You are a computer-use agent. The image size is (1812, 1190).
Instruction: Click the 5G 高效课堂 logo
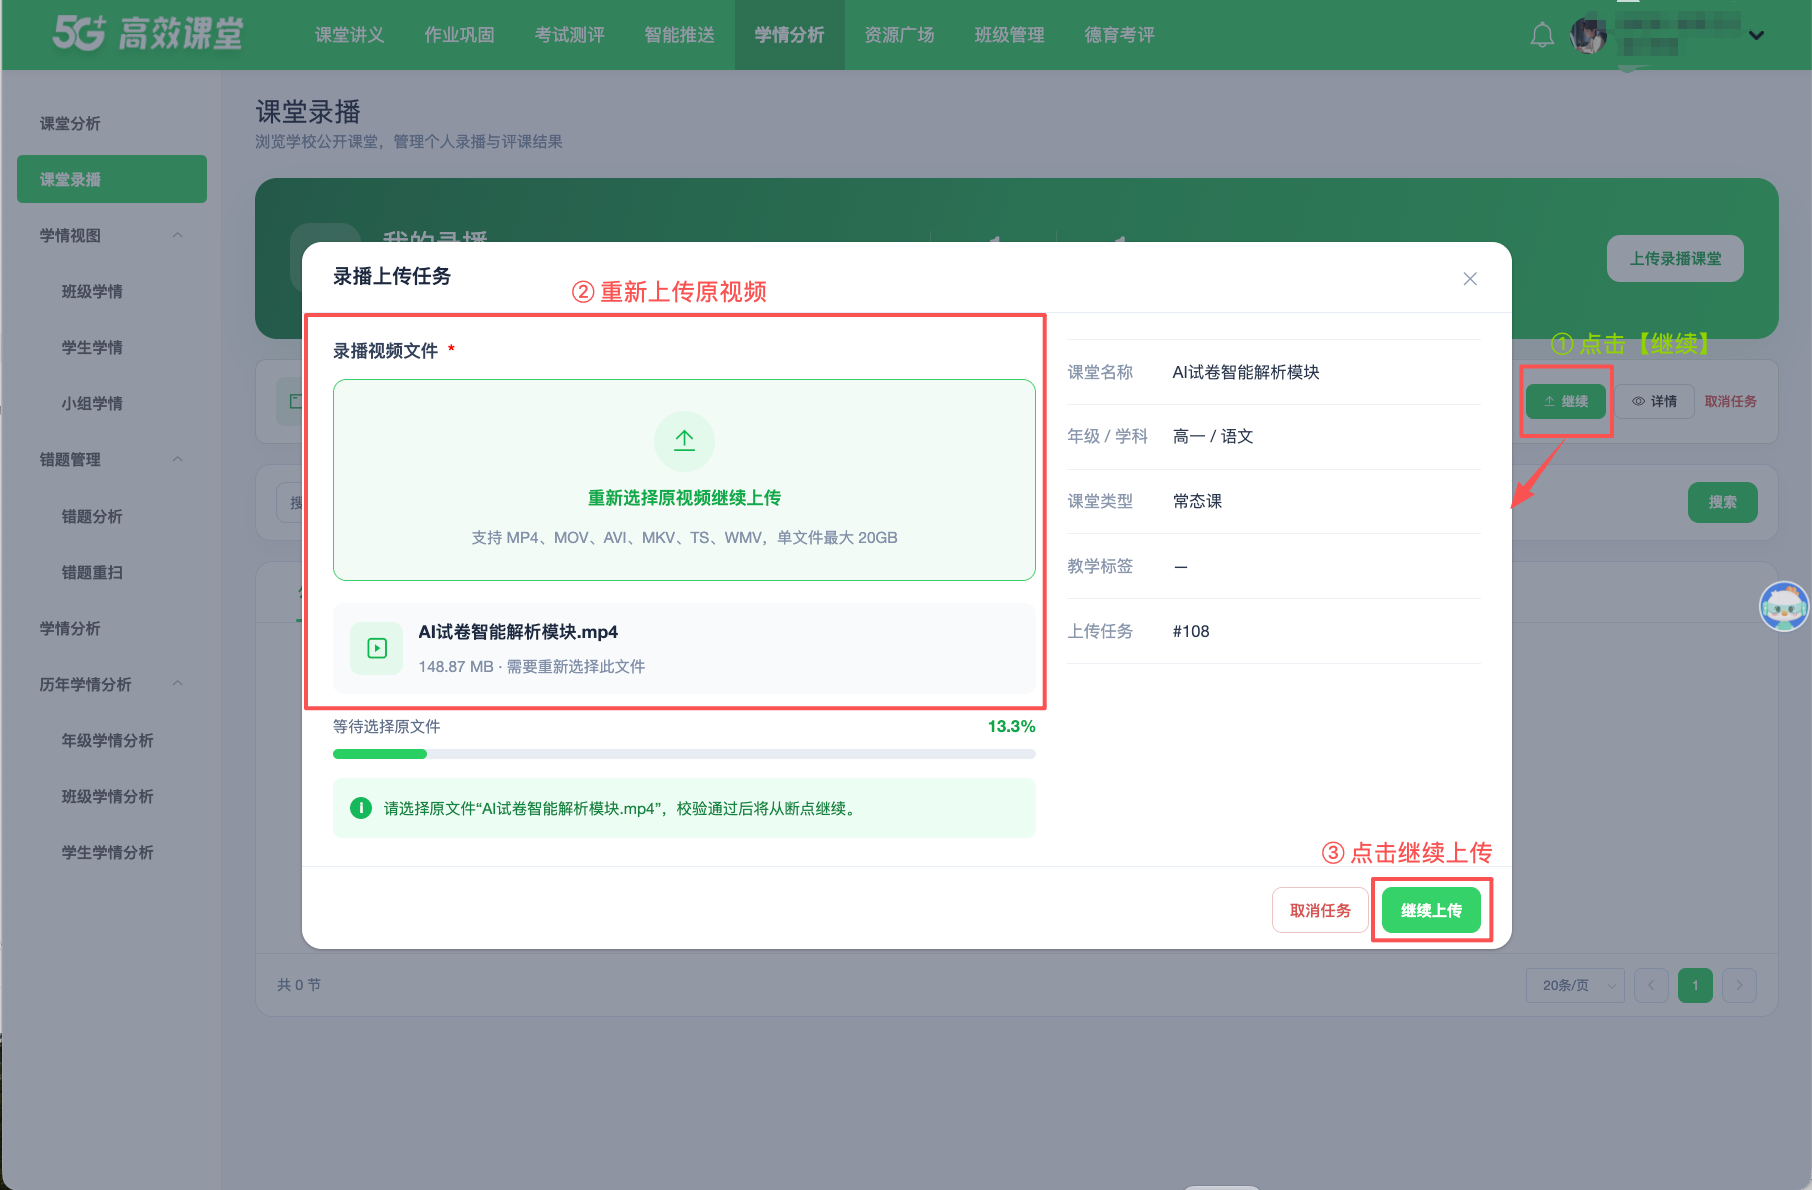(x=148, y=34)
